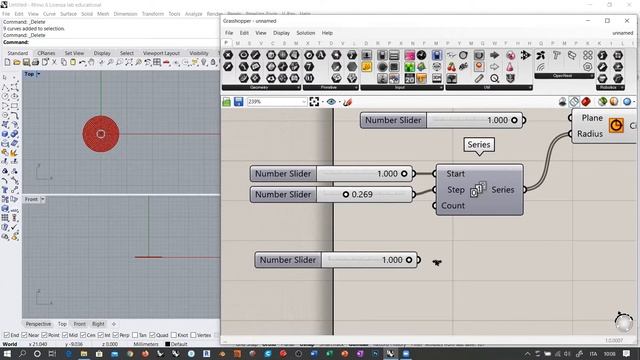Click the Millimeters units in Rhino status bar
Screen dimensions: 640x360
[145, 344]
